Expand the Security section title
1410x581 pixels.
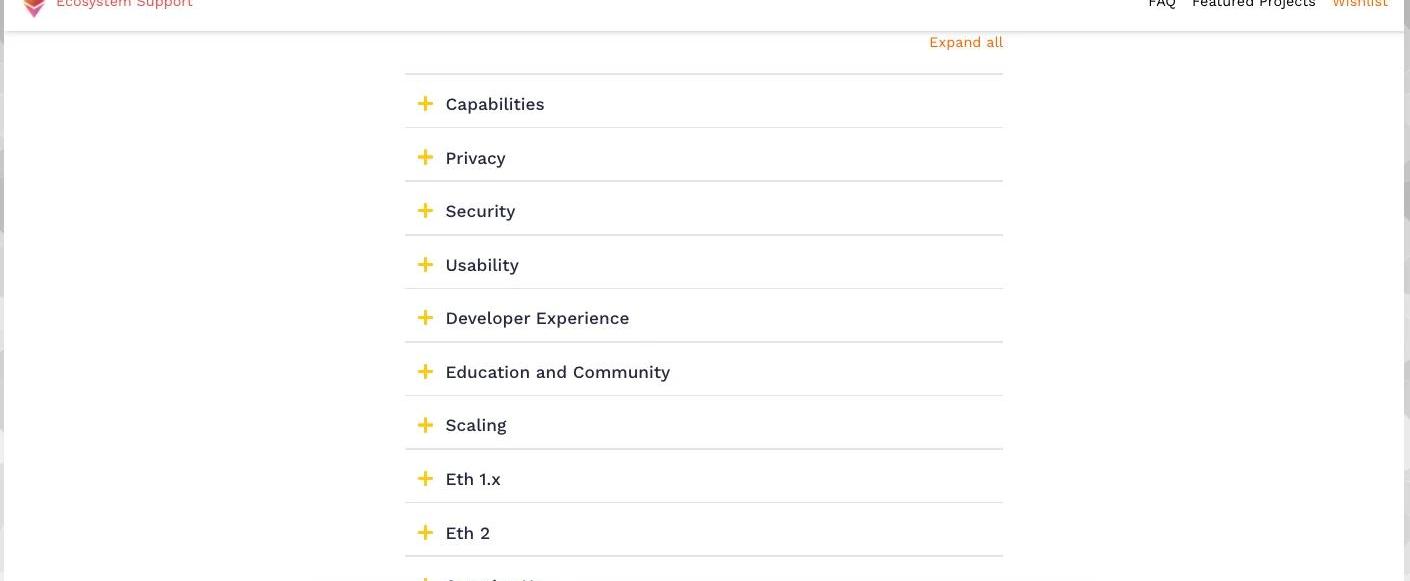click(x=480, y=211)
